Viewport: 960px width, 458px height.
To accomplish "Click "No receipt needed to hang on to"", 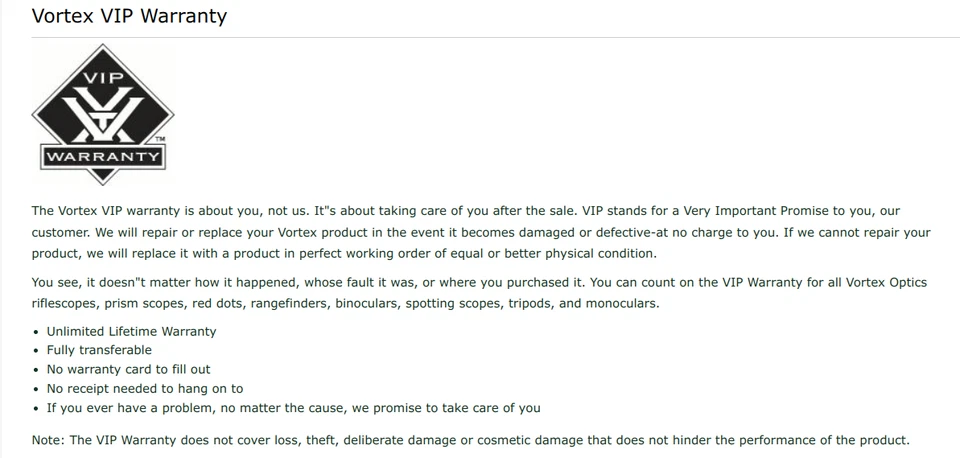I will click(144, 388).
